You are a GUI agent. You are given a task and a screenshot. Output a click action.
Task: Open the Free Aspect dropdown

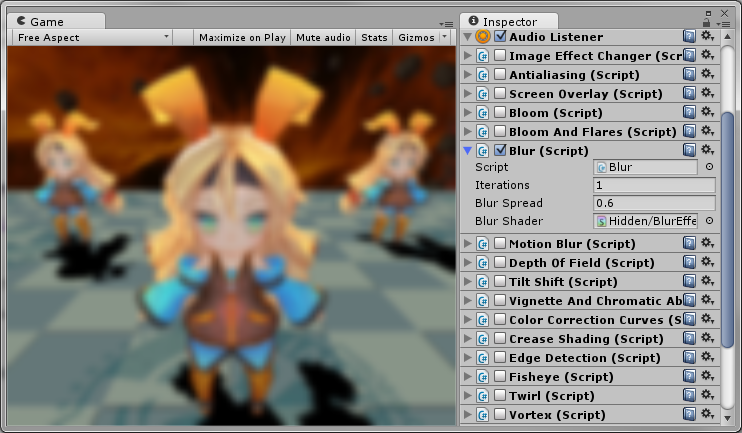(x=92, y=37)
